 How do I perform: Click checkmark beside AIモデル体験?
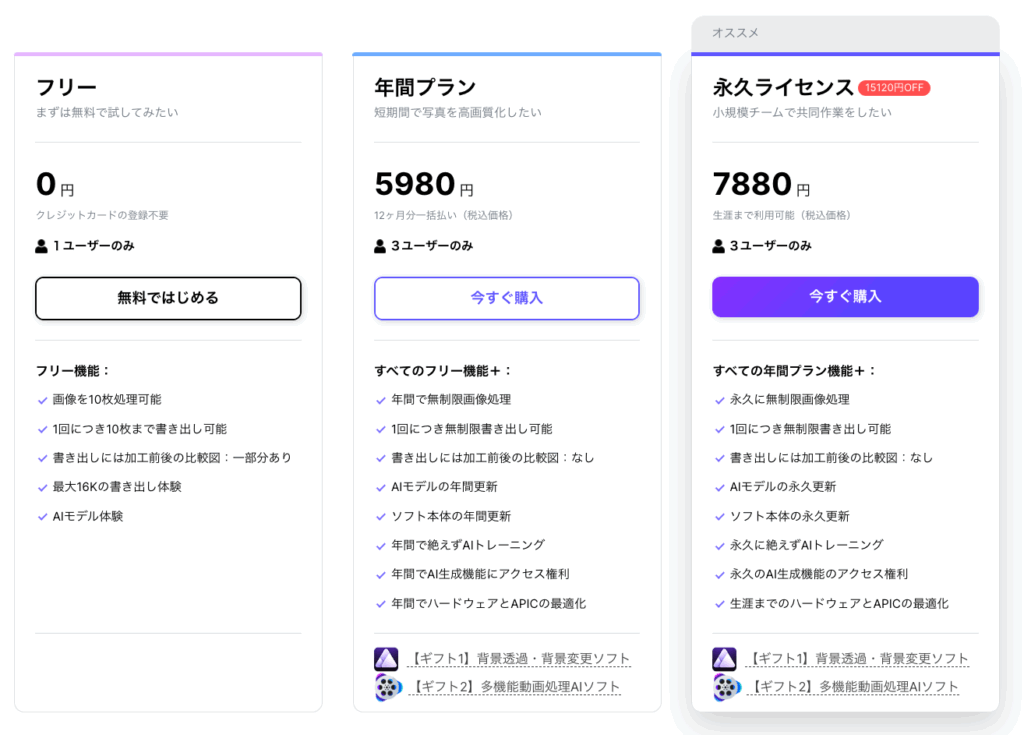click(42, 517)
